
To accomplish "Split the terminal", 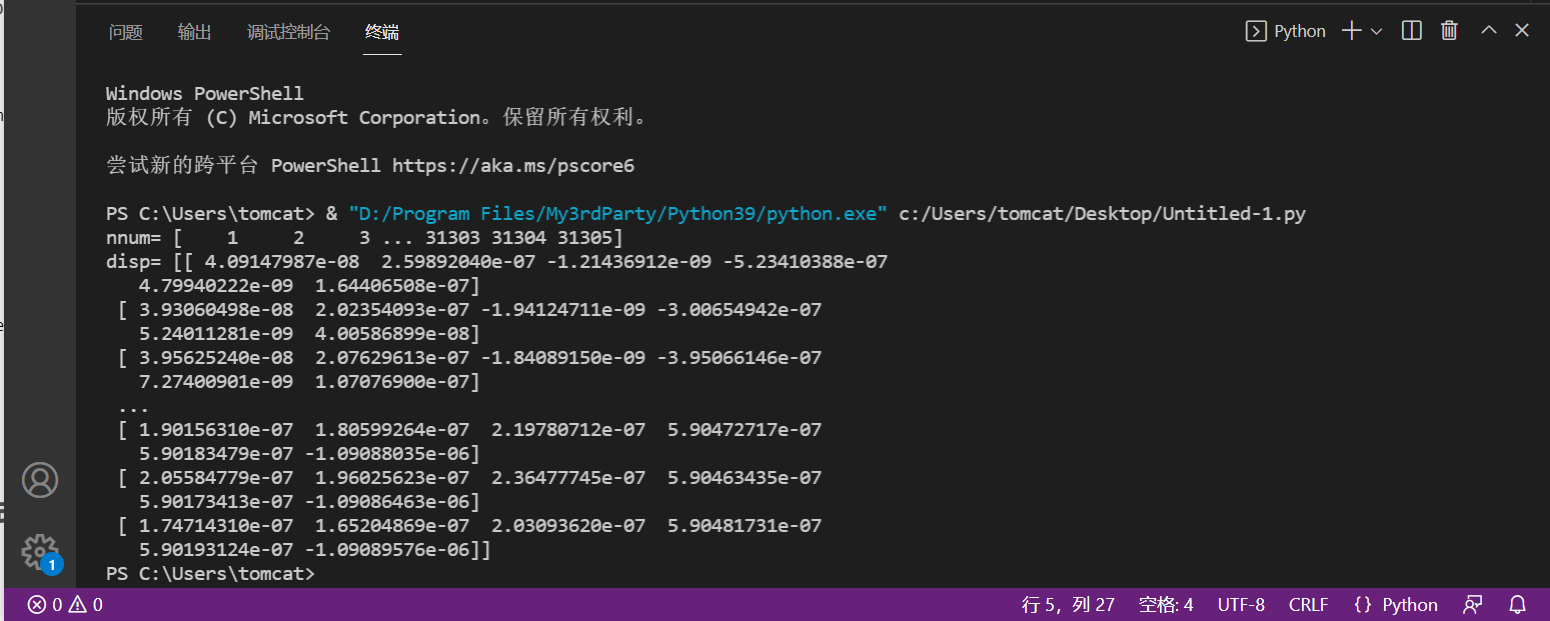I will click(x=1411, y=30).
